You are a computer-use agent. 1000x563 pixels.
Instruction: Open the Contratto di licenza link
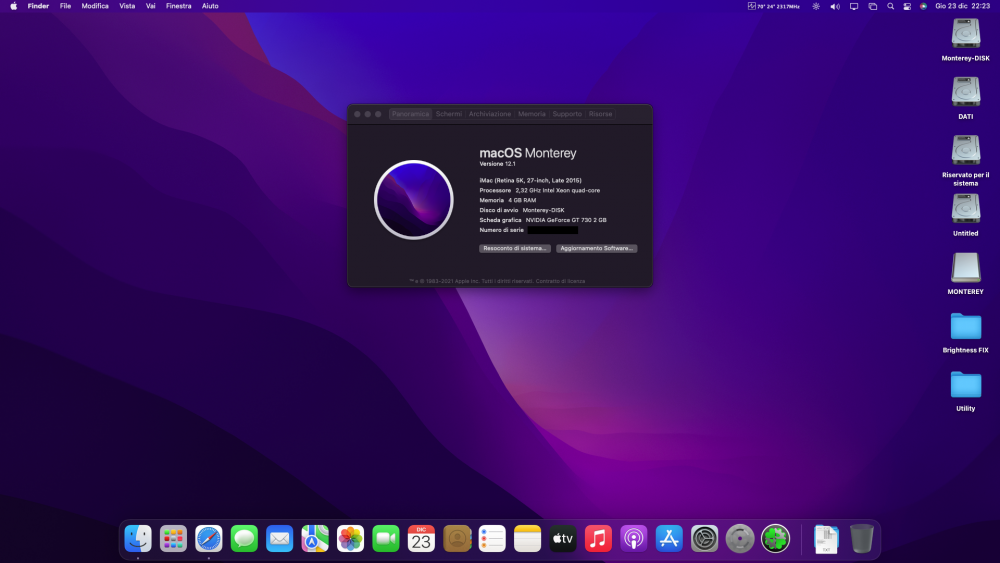point(560,281)
